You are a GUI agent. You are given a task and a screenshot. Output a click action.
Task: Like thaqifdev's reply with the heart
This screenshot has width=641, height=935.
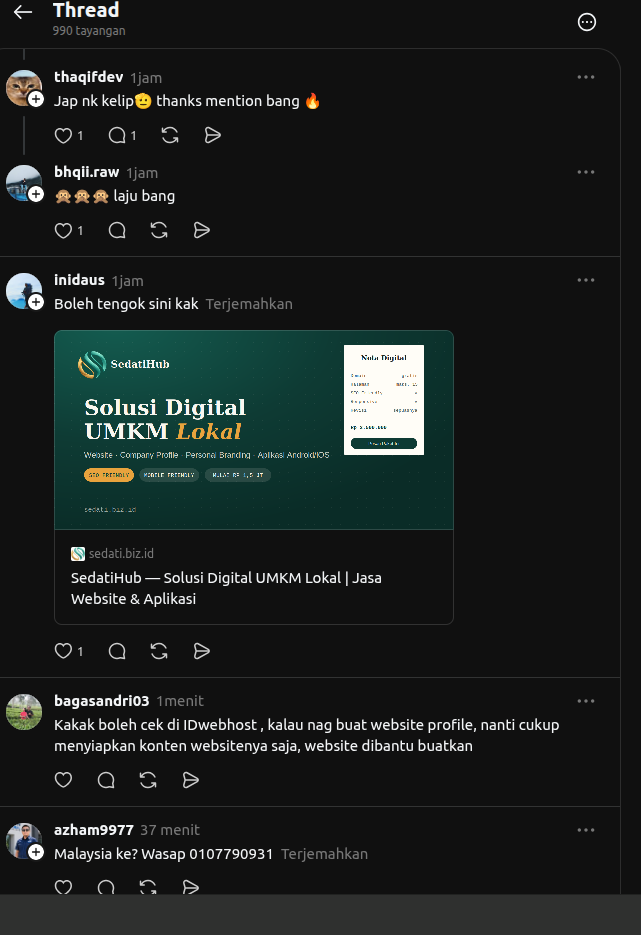pos(63,135)
